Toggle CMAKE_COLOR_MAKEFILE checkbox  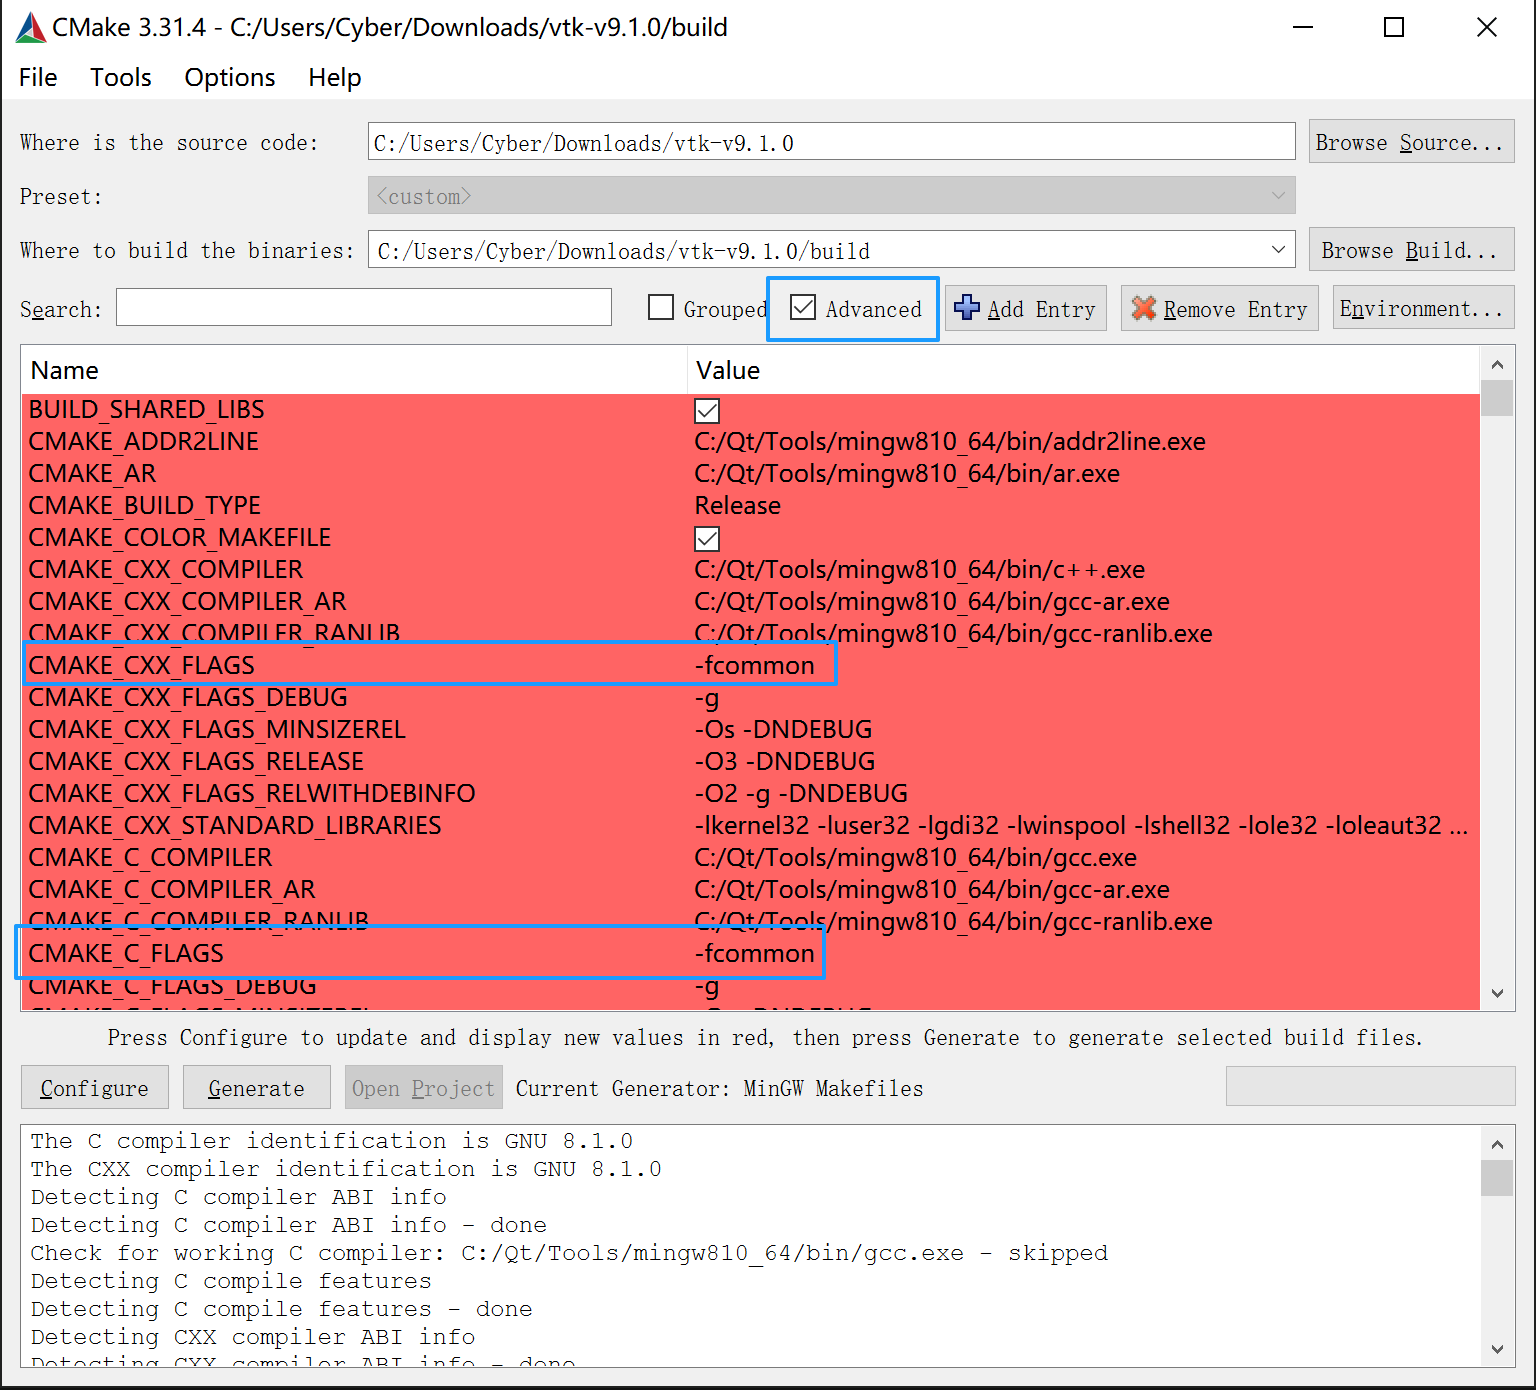click(x=707, y=538)
